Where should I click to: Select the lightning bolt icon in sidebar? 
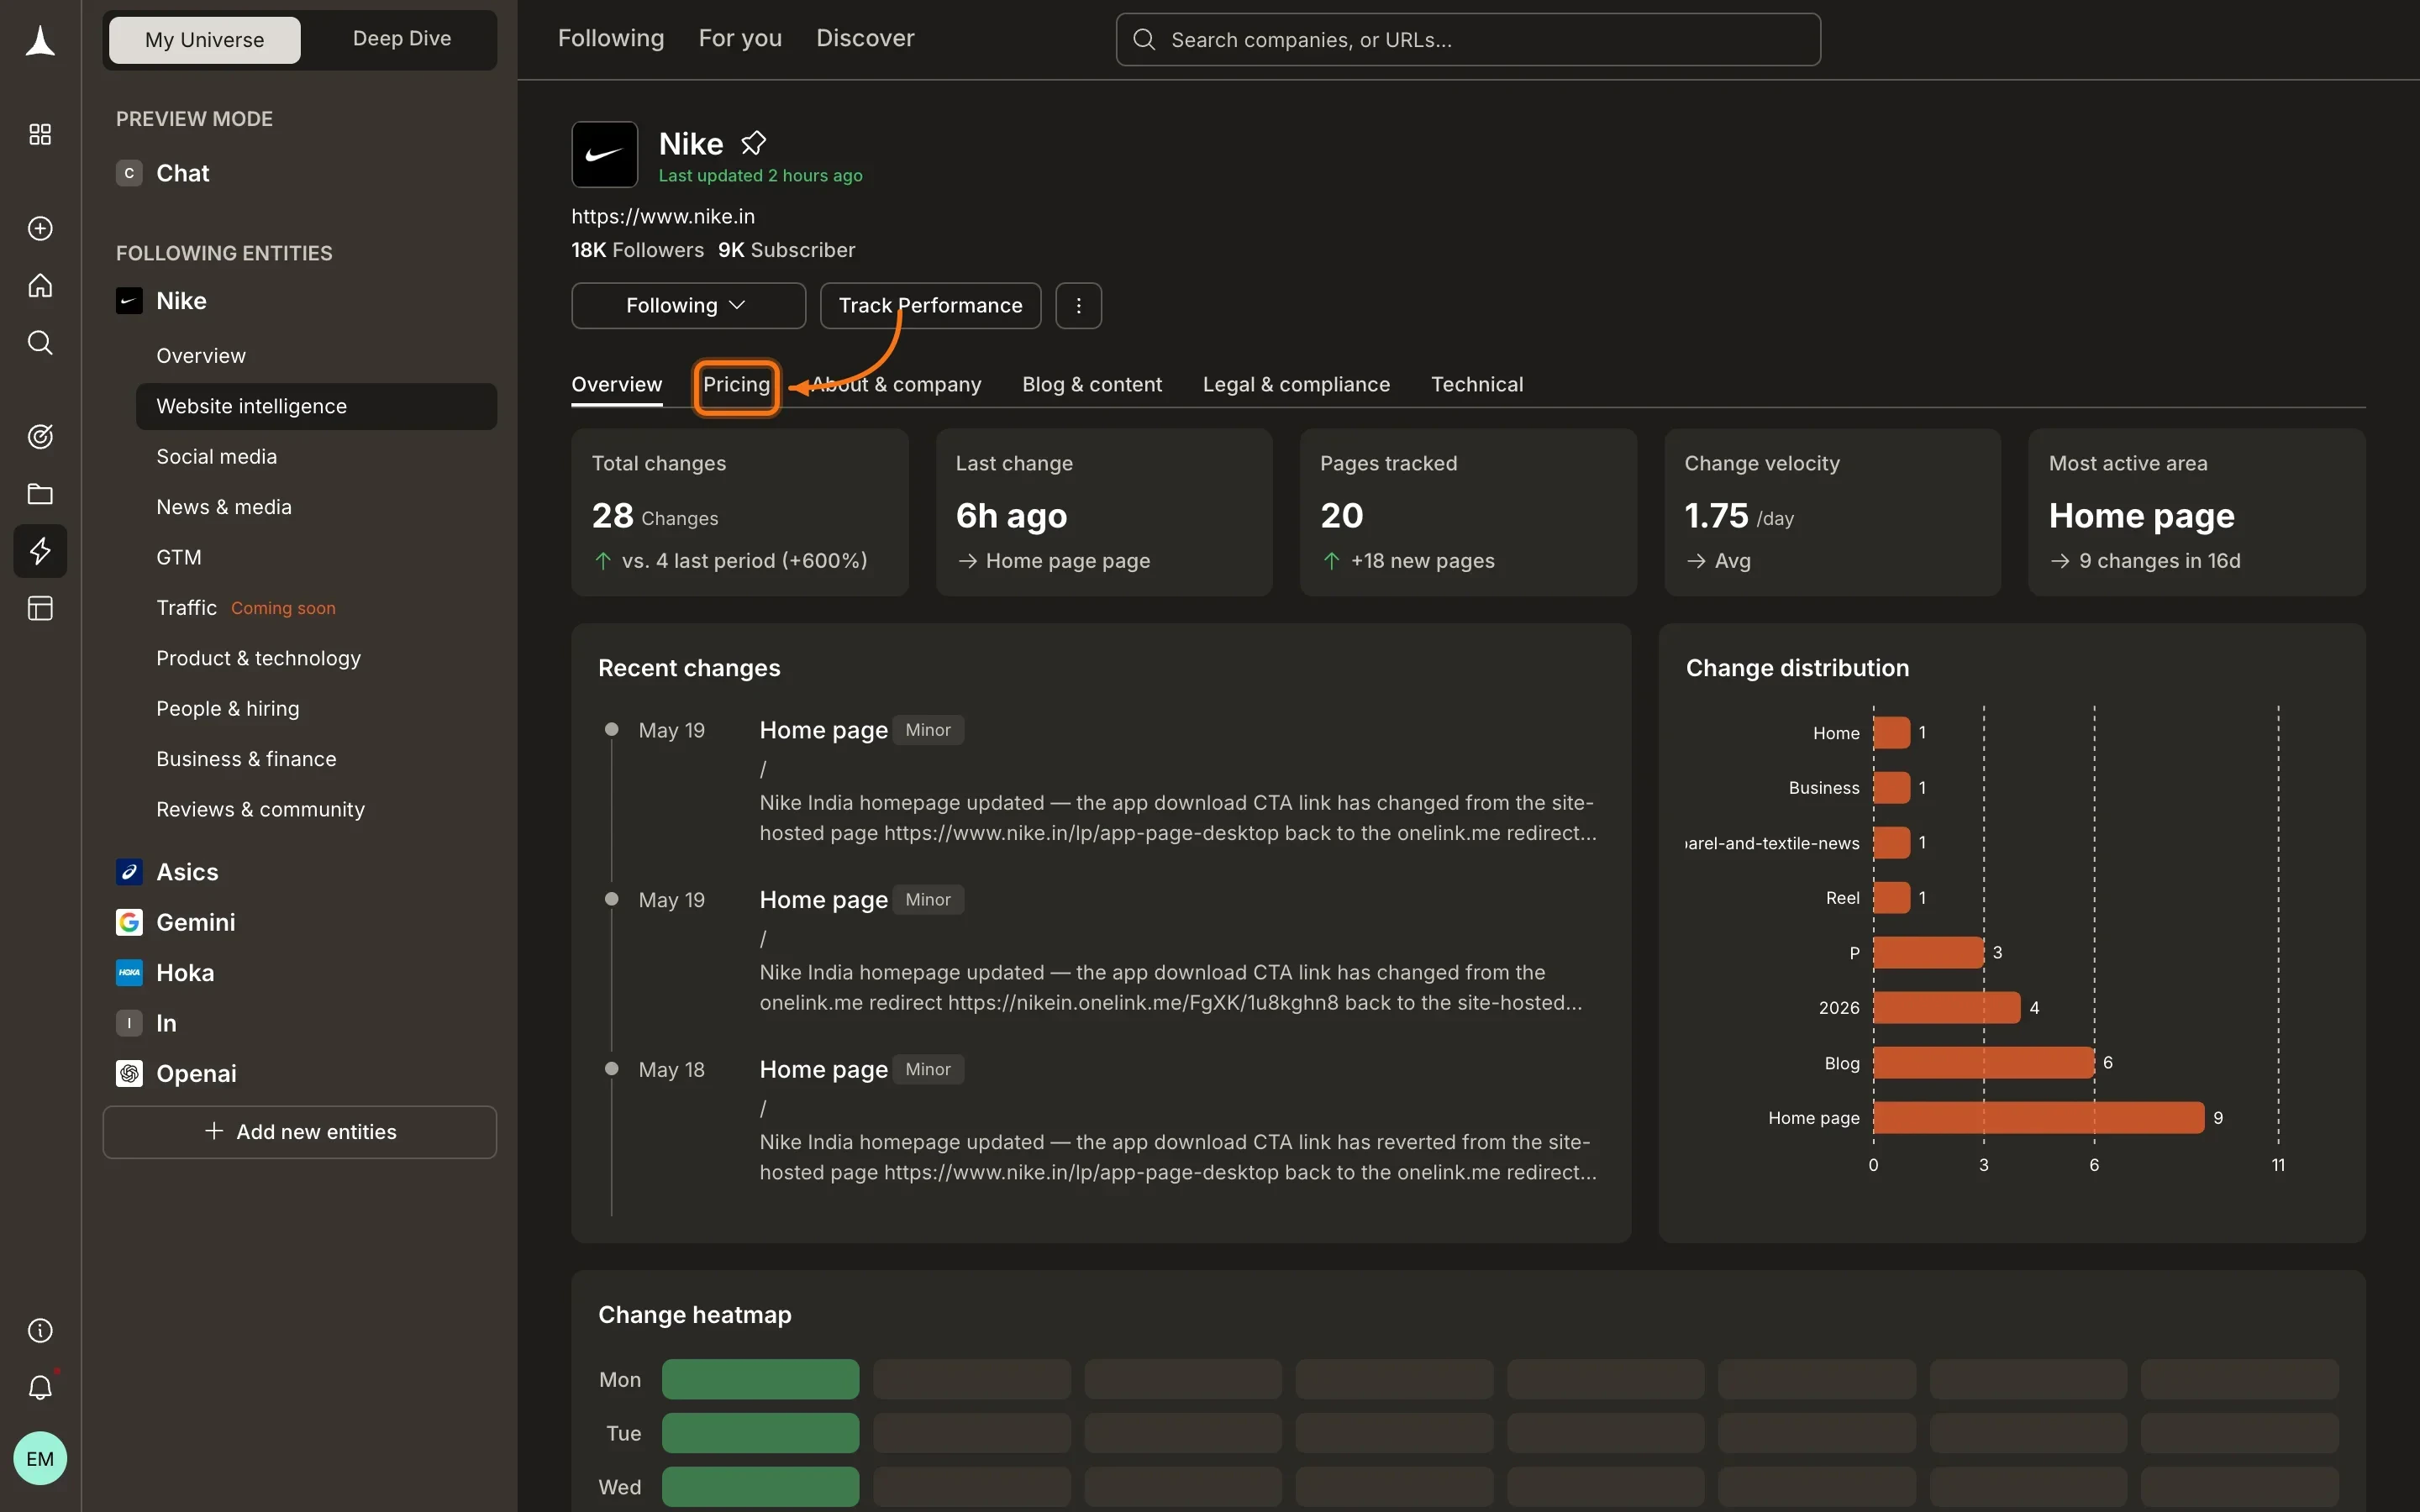click(40, 551)
